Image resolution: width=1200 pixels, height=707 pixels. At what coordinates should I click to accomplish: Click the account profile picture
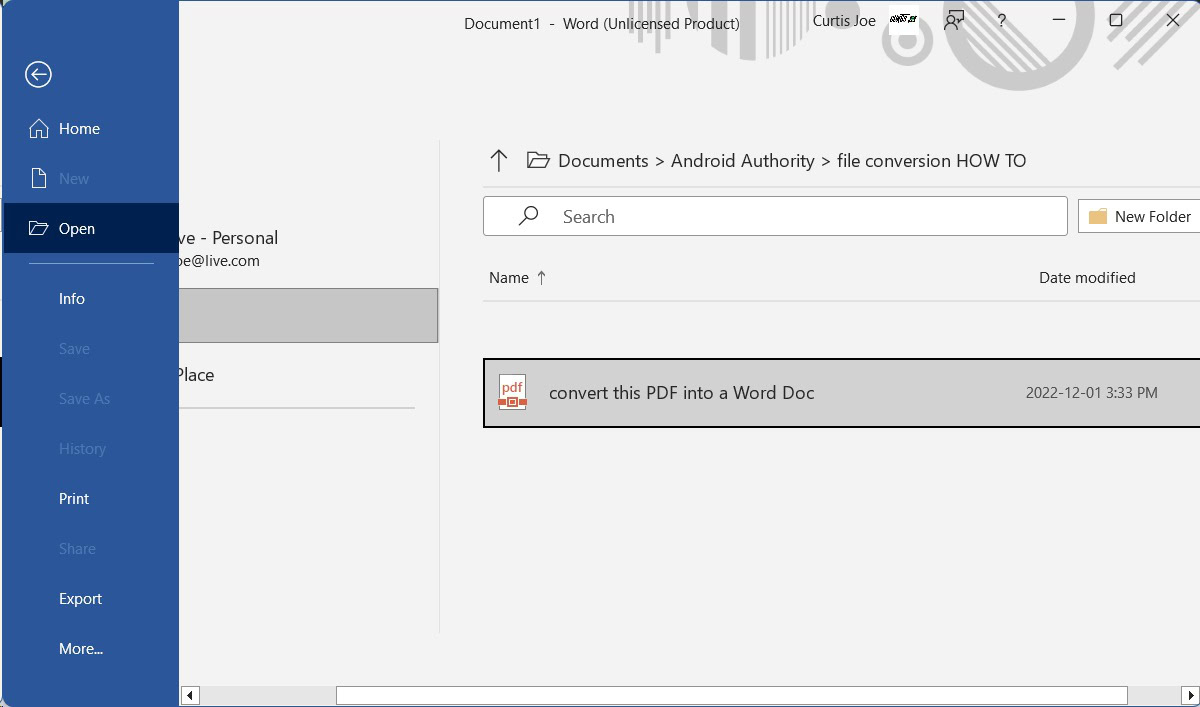tap(903, 20)
